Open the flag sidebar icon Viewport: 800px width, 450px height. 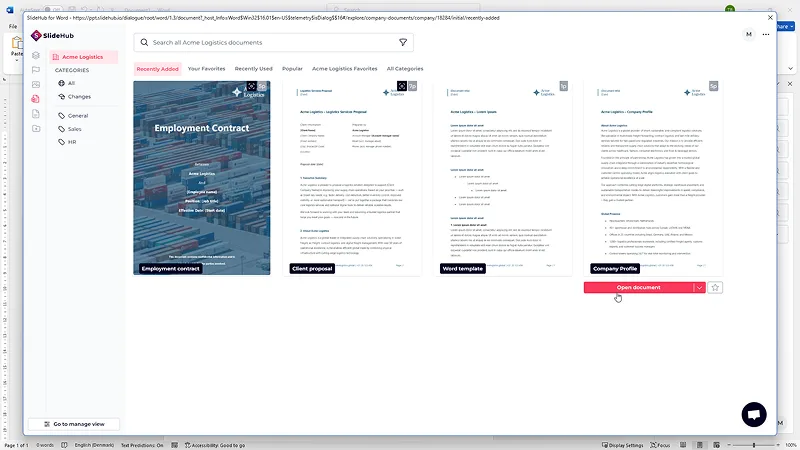pos(36,70)
